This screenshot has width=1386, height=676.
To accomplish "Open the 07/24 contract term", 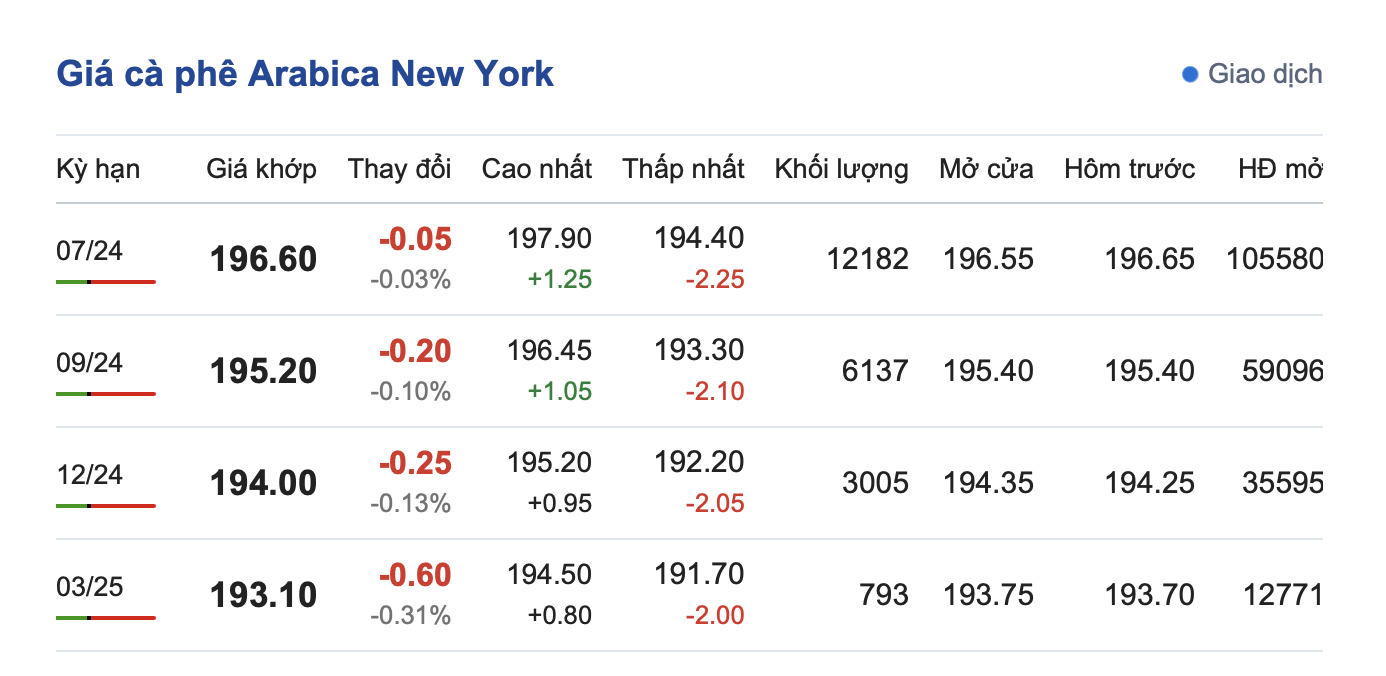I will [x=90, y=250].
